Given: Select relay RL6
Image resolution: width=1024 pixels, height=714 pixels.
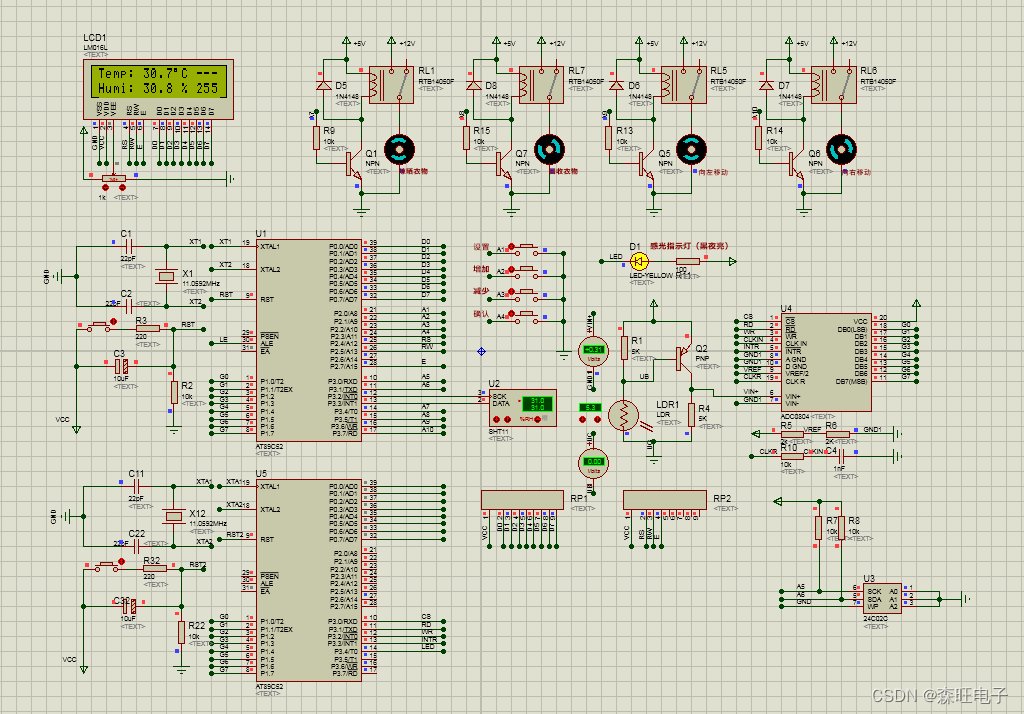Looking at the screenshot, I should pyautogui.click(x=833, y=84).
